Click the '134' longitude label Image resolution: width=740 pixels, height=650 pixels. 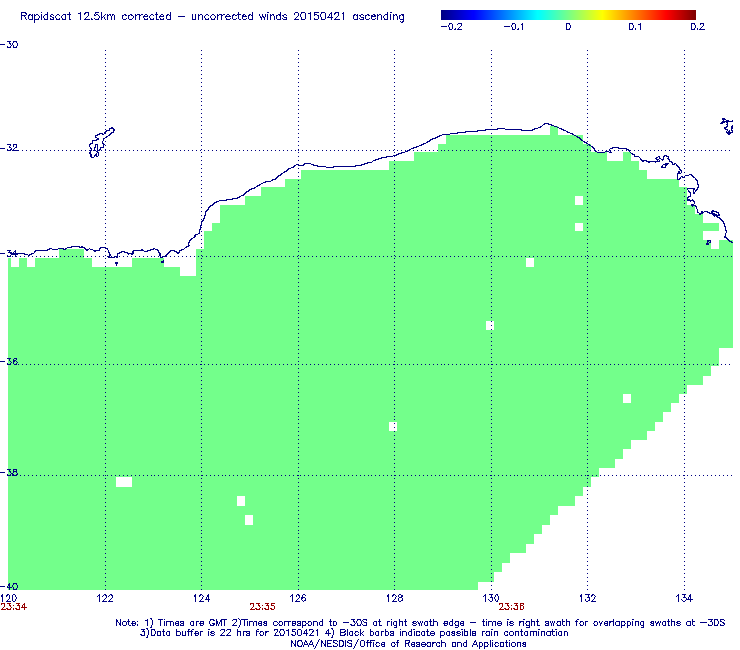pyautogui.click(x=684, y=599)
